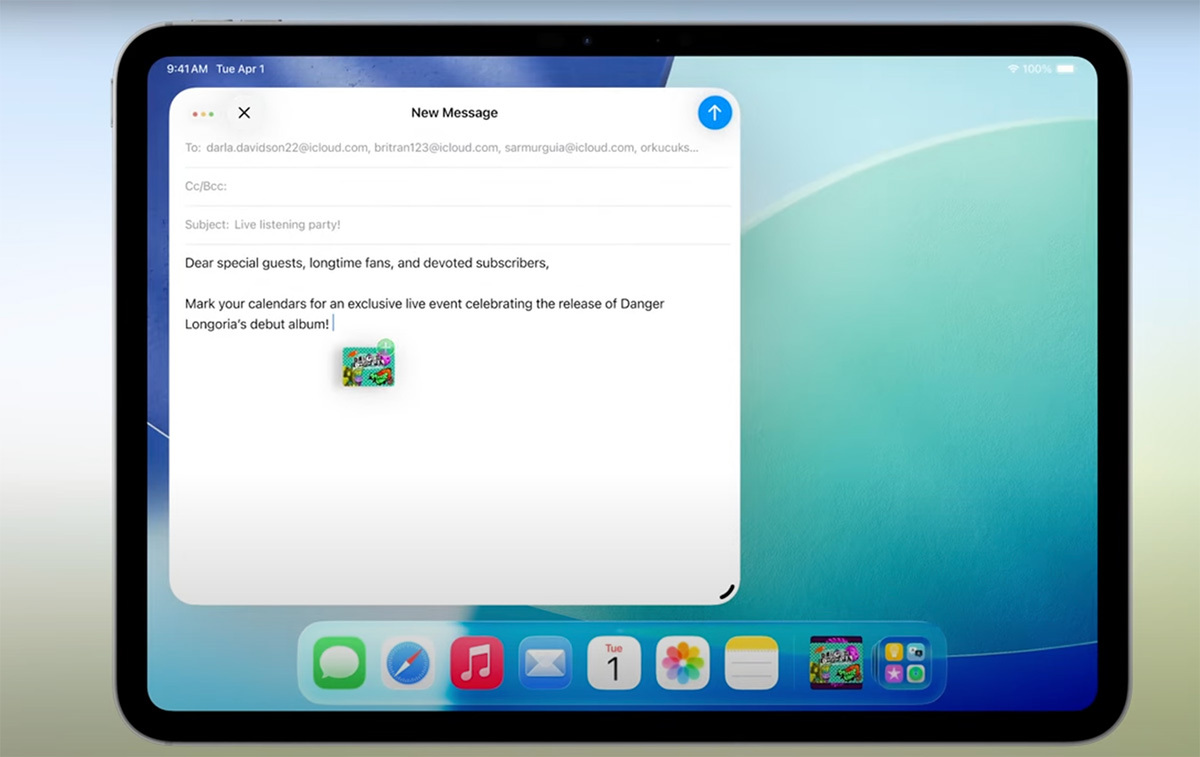Open the Apple Music app in the dock
The height and width of the screenshot is (757, 1200).
[476, 663]
